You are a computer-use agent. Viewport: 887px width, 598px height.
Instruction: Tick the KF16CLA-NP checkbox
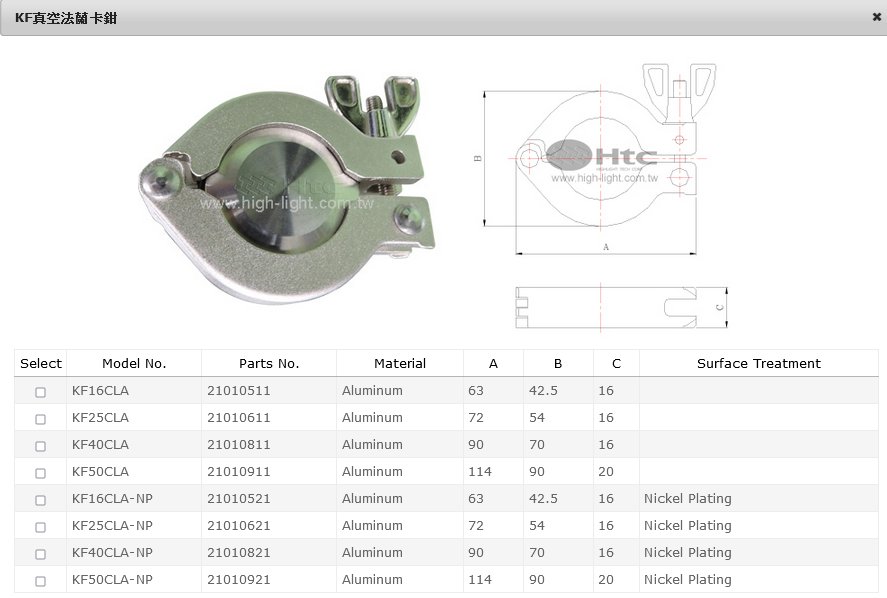[40, 500]
